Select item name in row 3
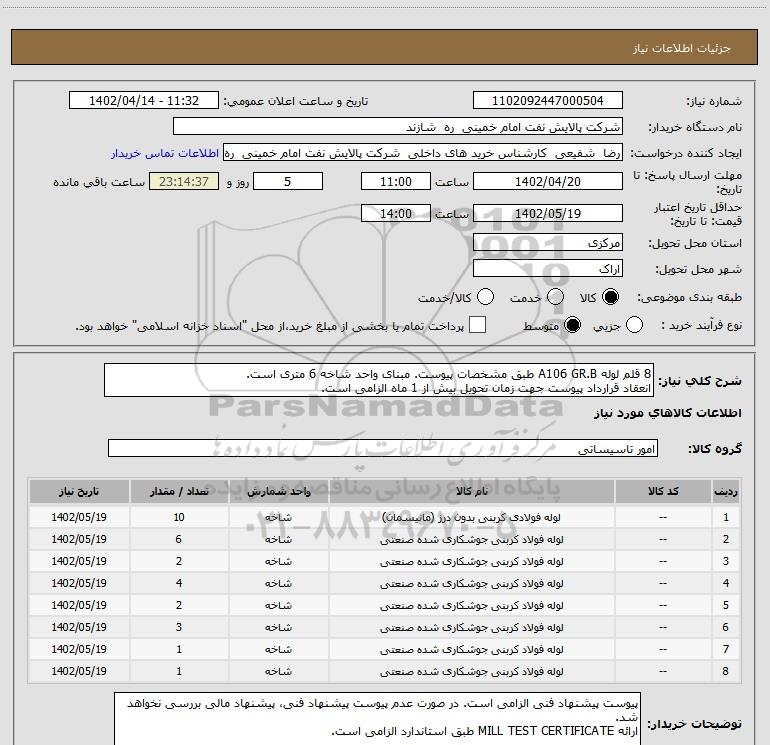This screenshot has height=745, width=770. [x=471, y=561]
